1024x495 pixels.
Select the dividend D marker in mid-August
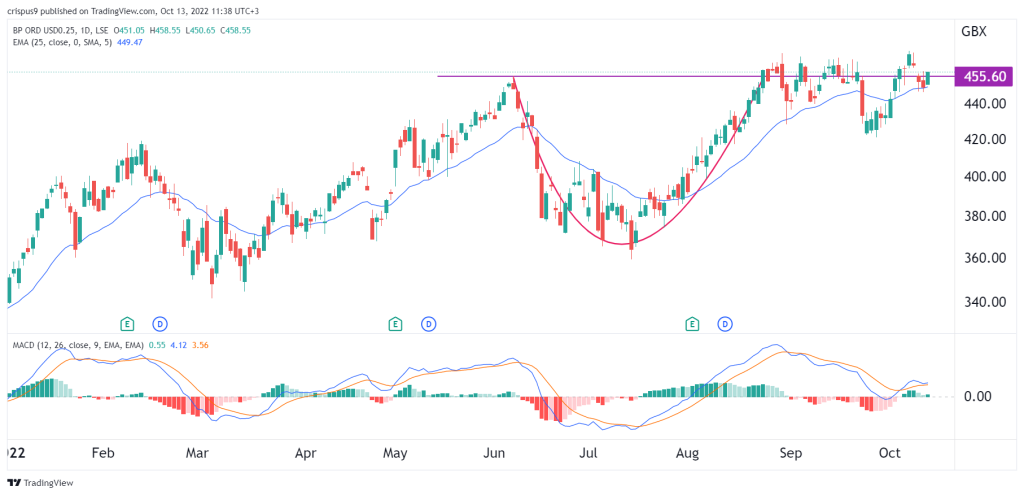coord(726,323)
